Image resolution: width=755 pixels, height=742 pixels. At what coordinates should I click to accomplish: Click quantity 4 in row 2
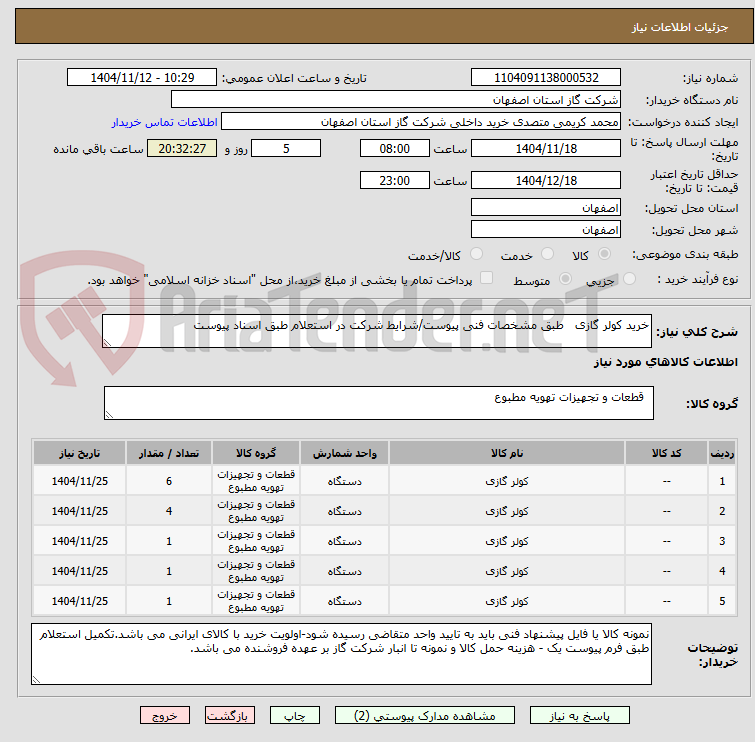pos(169,511)
